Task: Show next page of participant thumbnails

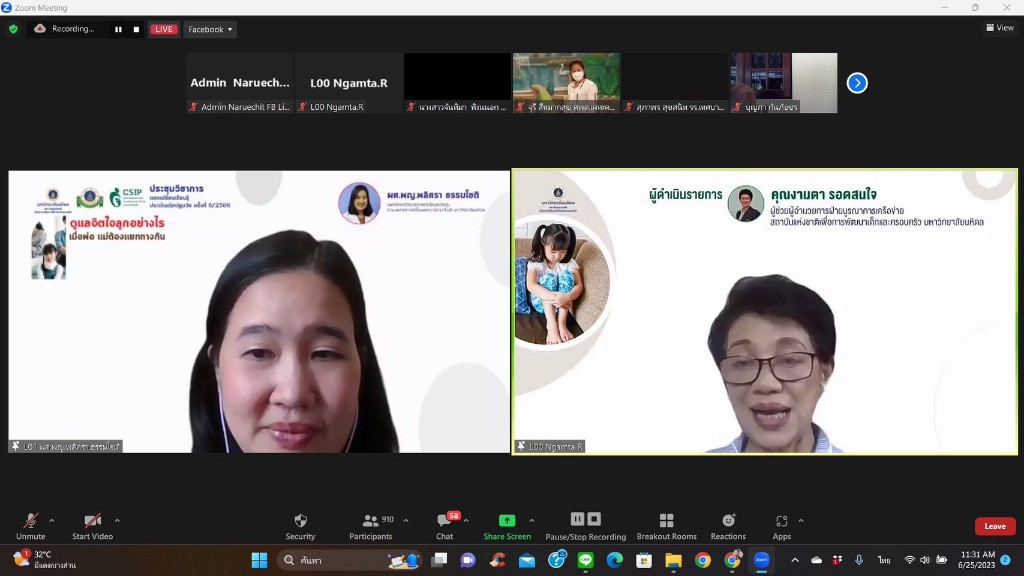Action: click(x=857, y=83)
